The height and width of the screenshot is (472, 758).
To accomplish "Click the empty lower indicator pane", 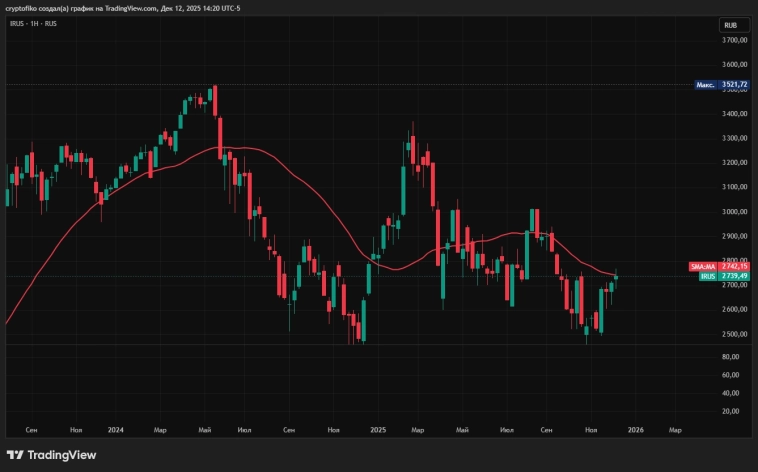I will (x=350, y=385).
